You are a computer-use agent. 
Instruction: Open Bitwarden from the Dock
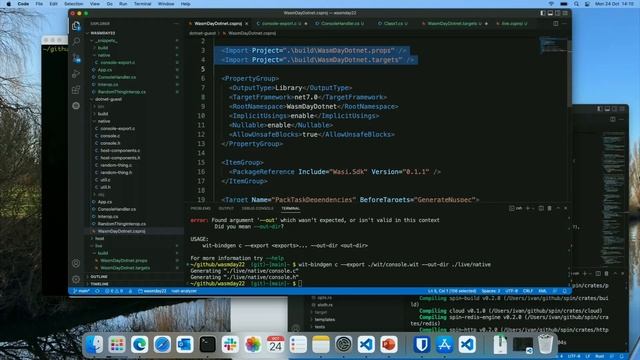(x=422, y=344)
